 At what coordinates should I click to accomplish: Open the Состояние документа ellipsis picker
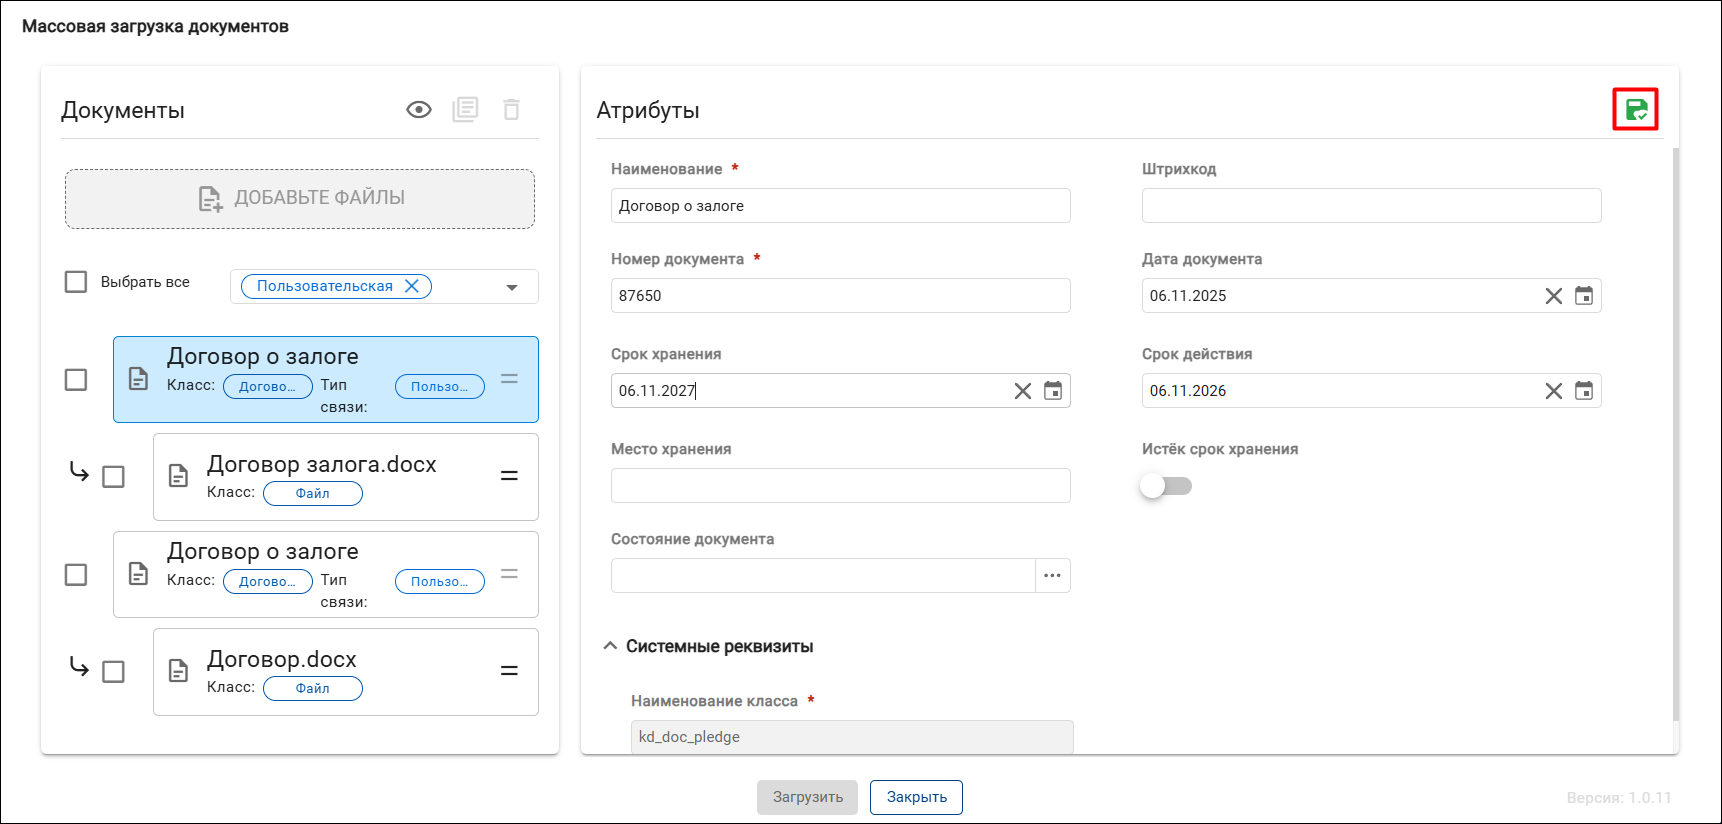[1053, 576]
